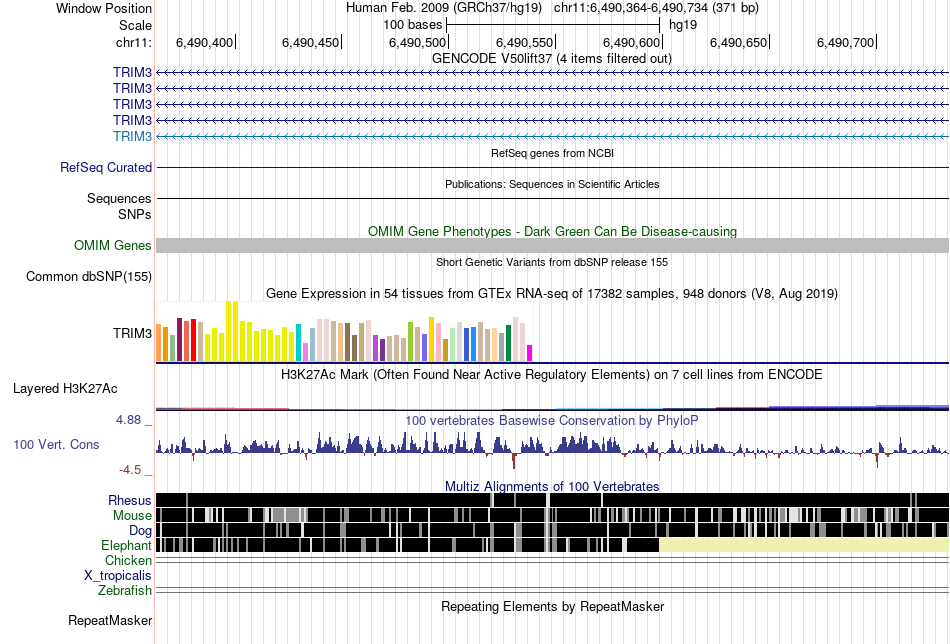Click the SNPs track label
950x644 pixels.
tap(135, 214)
